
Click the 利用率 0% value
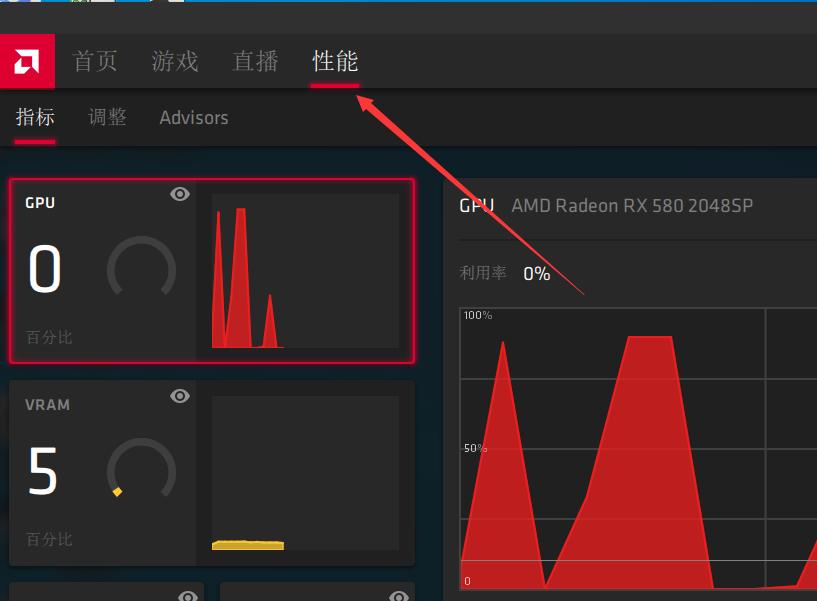pyautogui.click(x=537, y=274)
